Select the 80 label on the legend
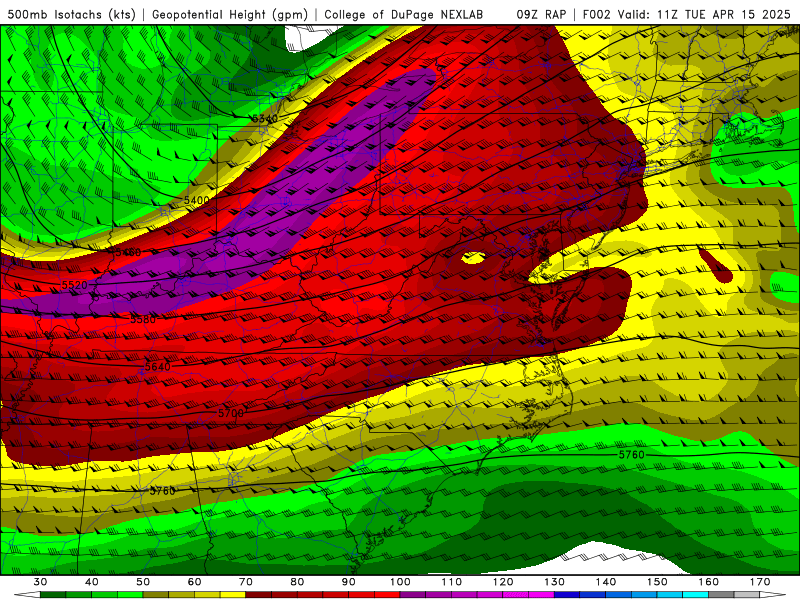This screenshot has width=800, height=600. pyautogui.click(x=297, y=582)
